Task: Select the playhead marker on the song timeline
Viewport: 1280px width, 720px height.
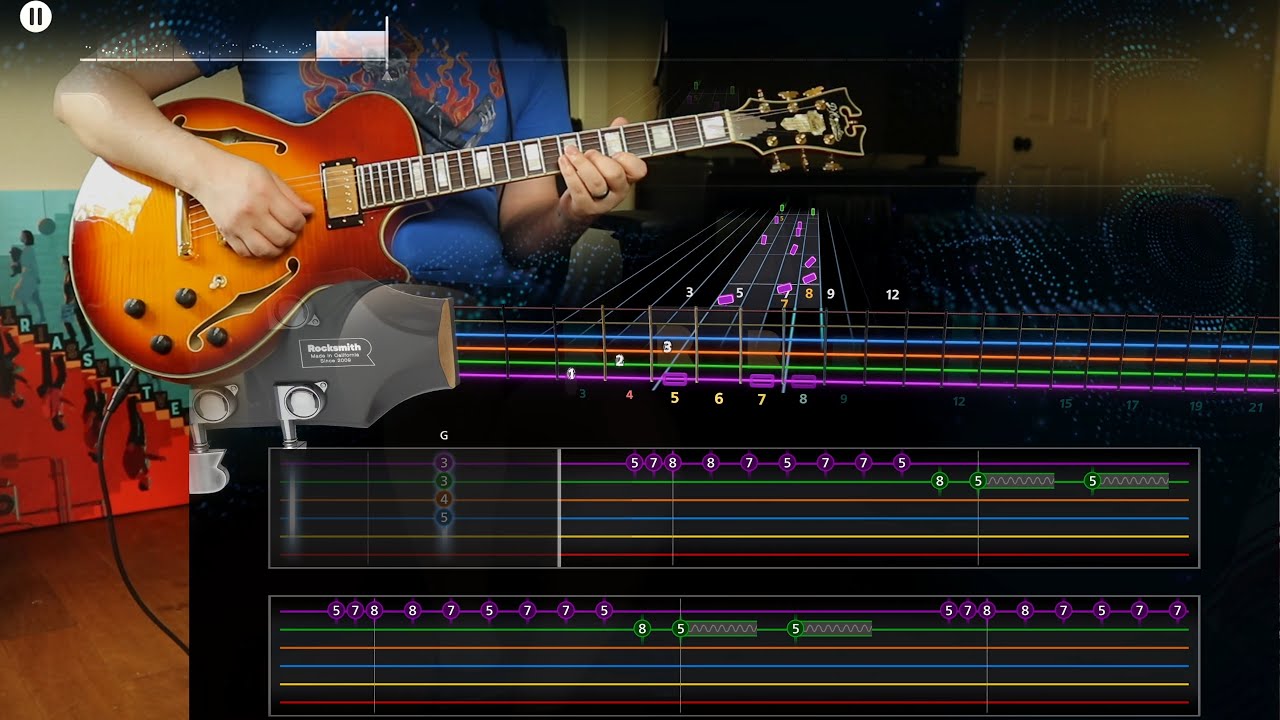Action: pos(387,46)
